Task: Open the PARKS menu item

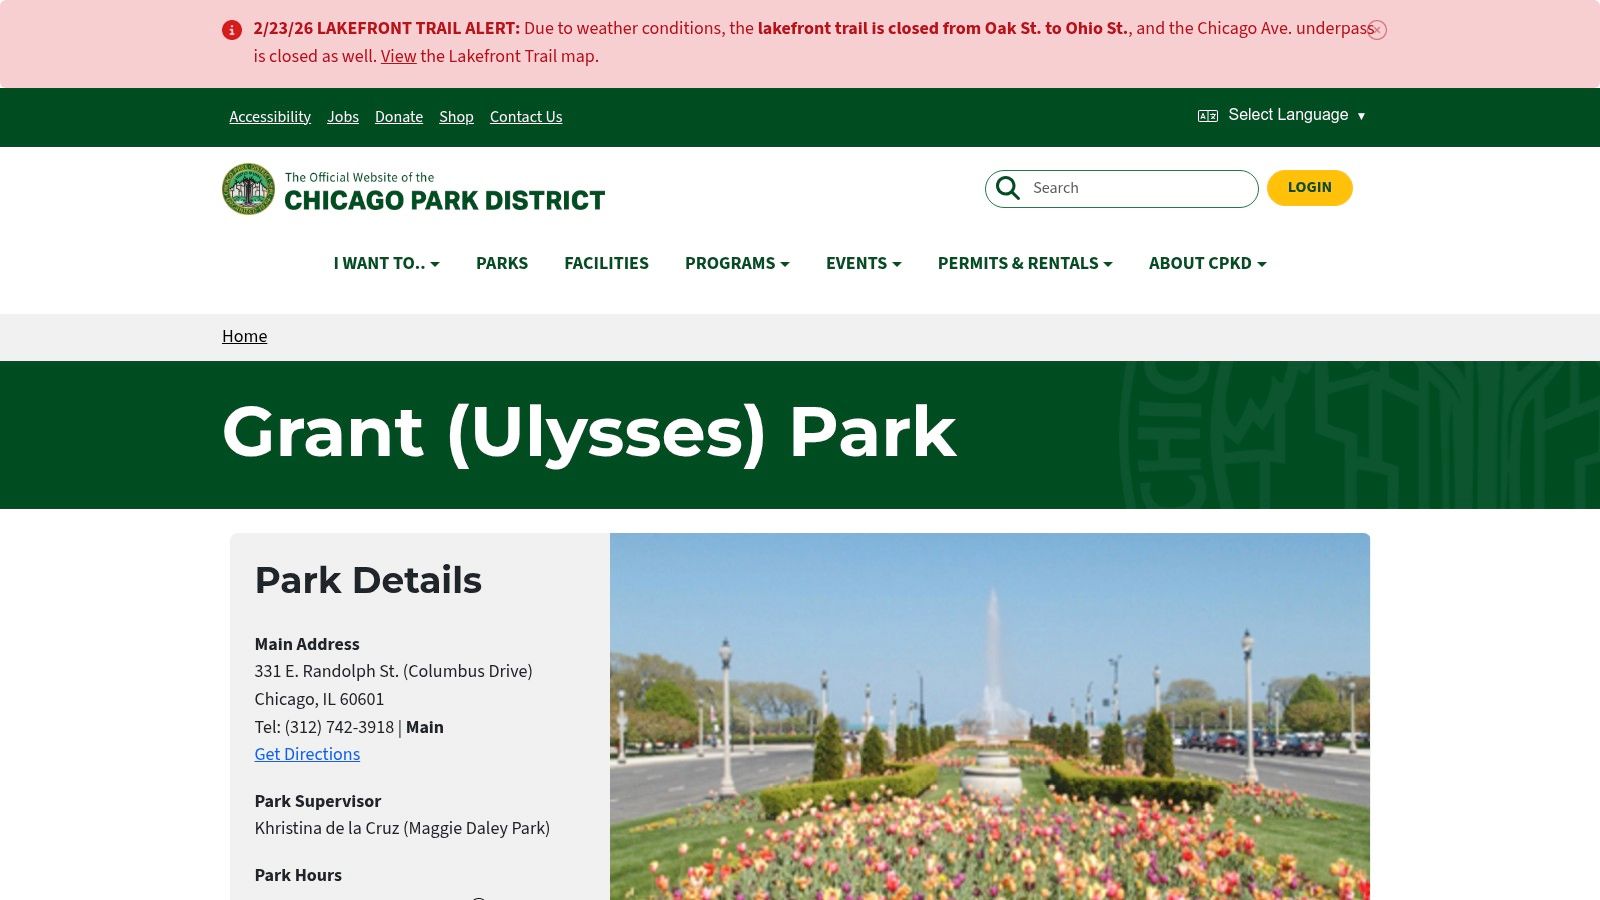Action: (x=502, y=263)
